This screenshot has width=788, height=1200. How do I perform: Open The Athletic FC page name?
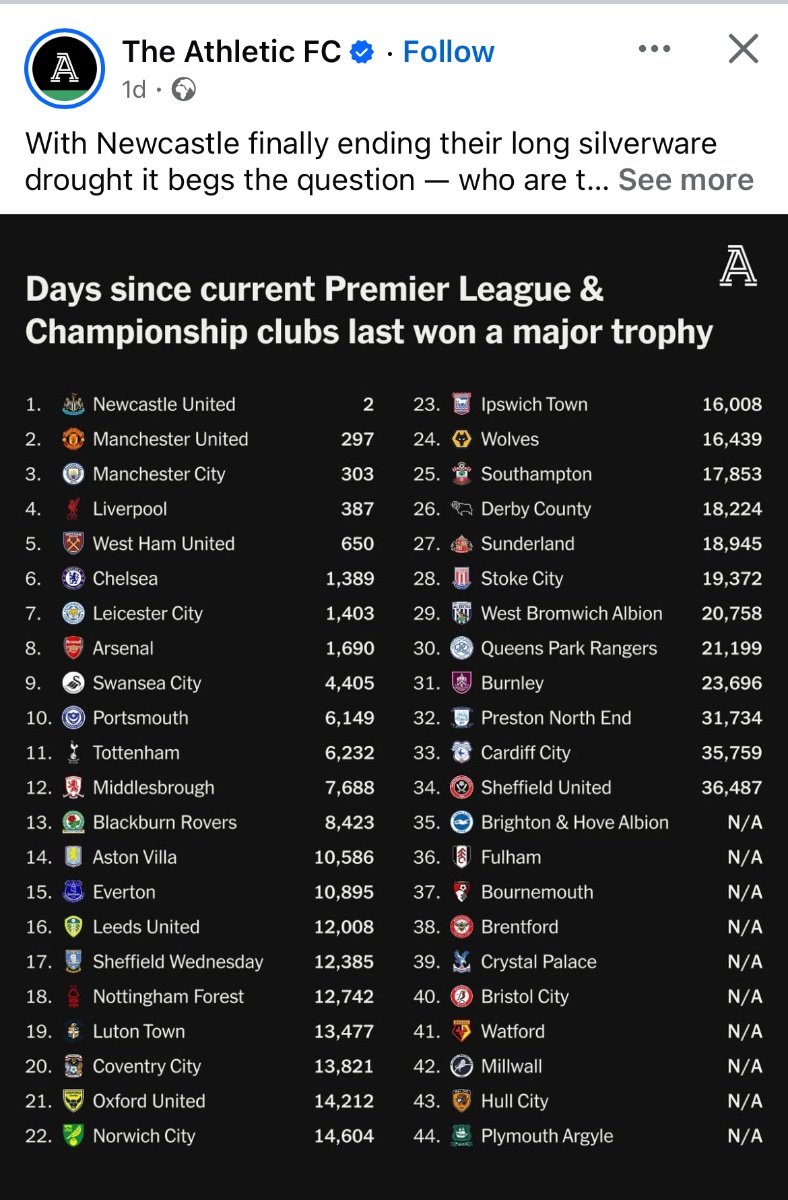point(232,52)
